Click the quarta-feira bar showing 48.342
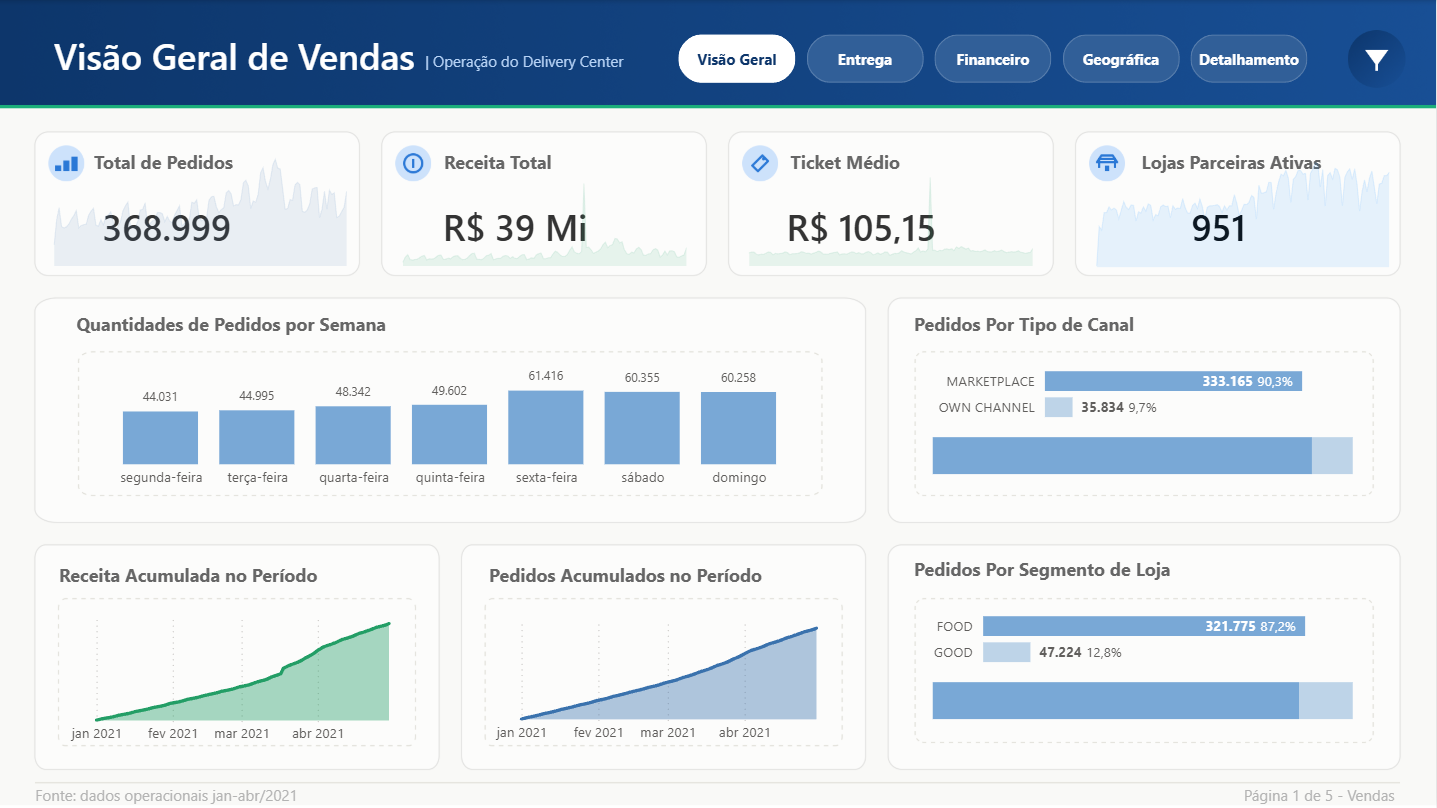Image resolution: width=1437 pixels, height=808 pixels. tap(353, 435)
